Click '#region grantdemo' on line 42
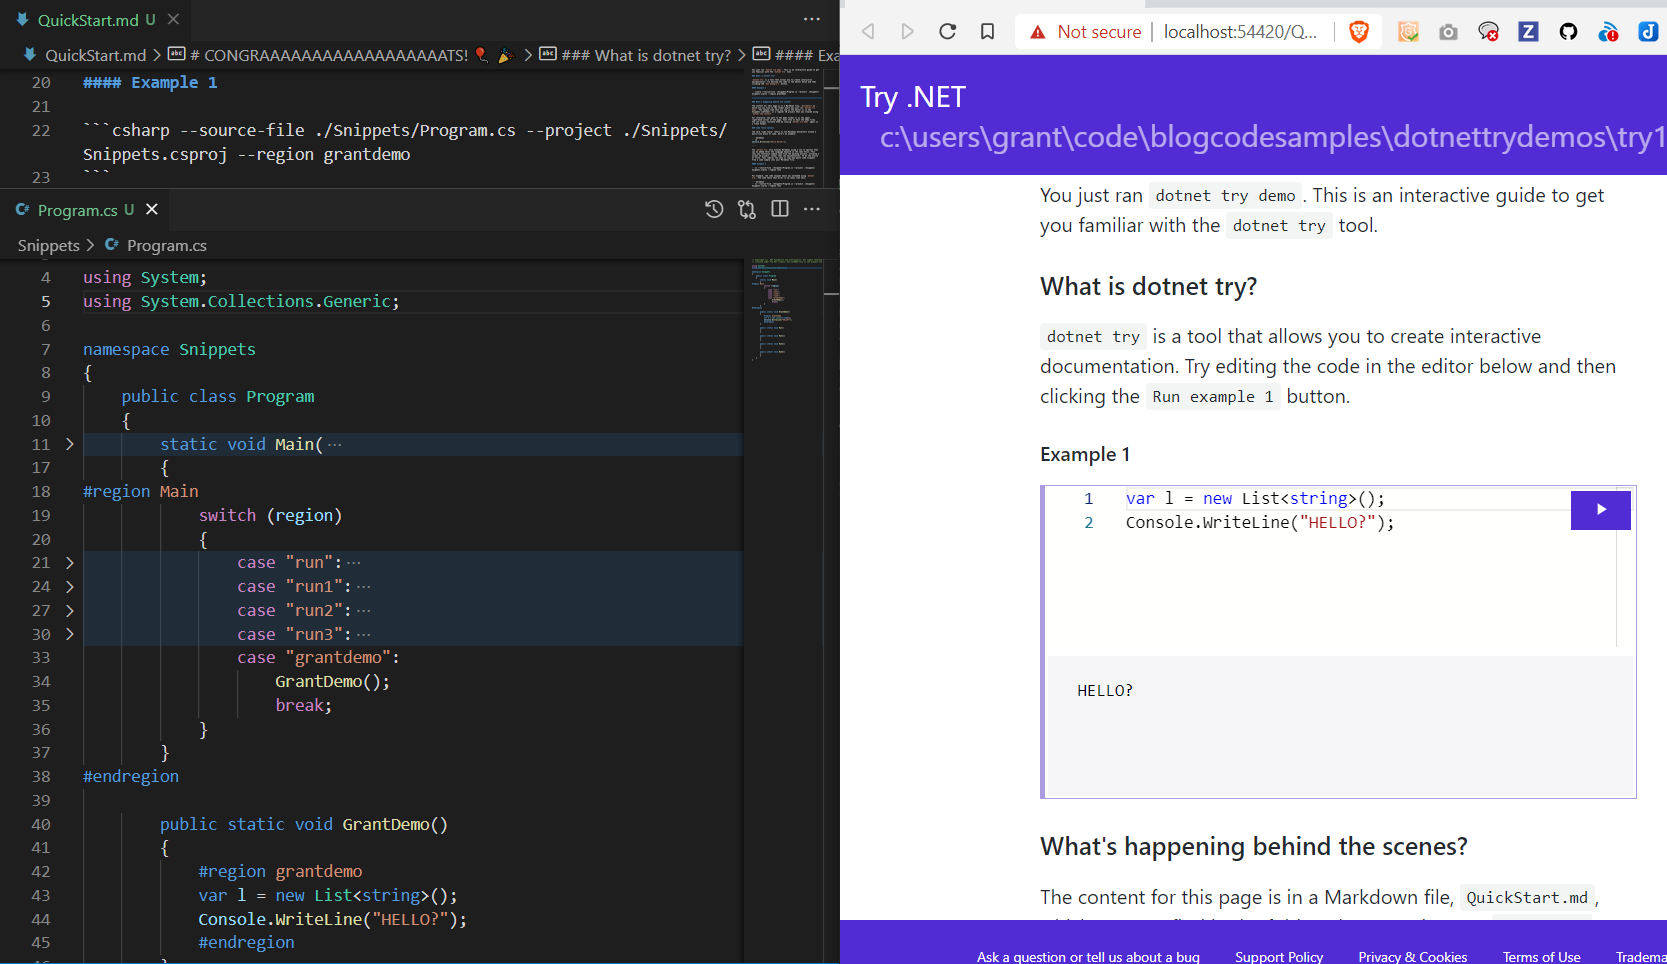The height and width of the screenshot is (964, 1667). (x=280, y=871)
